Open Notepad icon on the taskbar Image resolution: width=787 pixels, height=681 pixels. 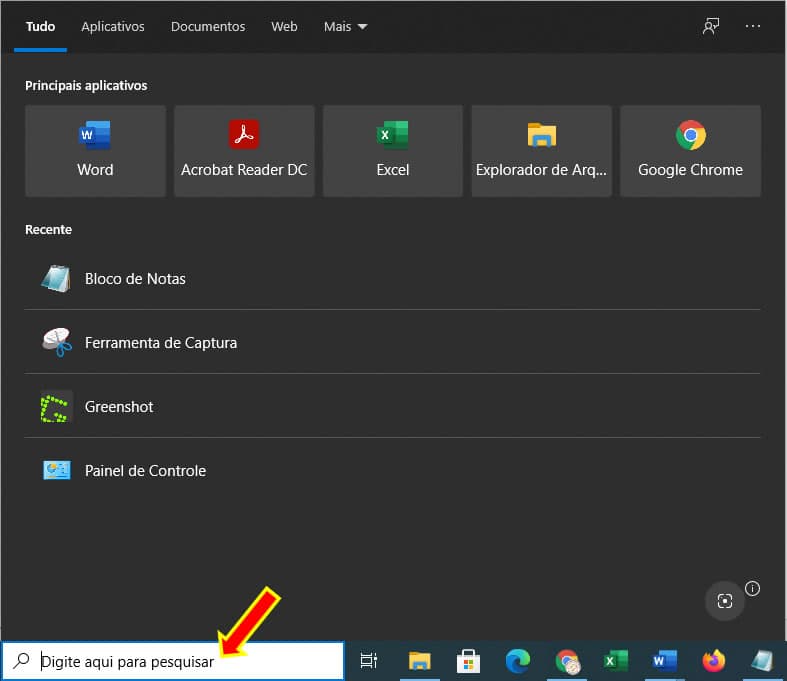(x=762, y=661)
